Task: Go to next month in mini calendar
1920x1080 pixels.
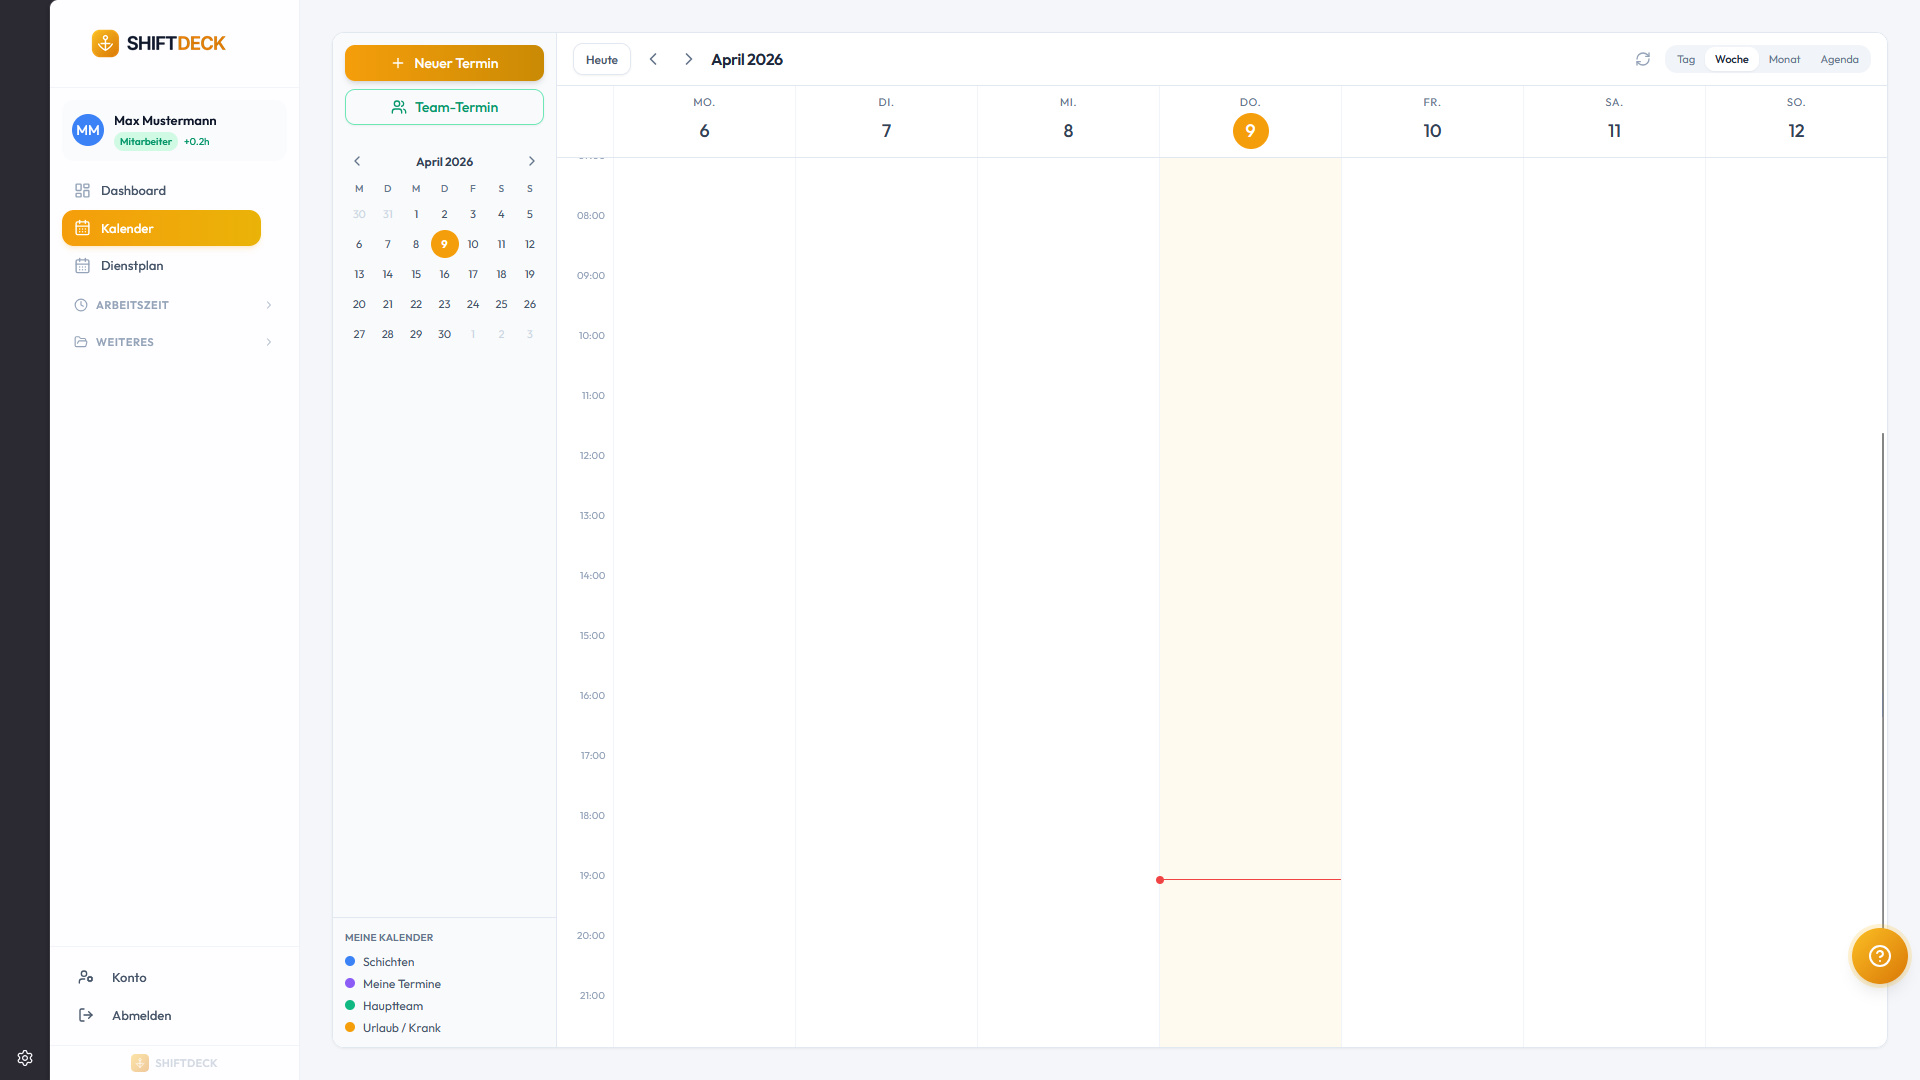Action: coord(532,162)
